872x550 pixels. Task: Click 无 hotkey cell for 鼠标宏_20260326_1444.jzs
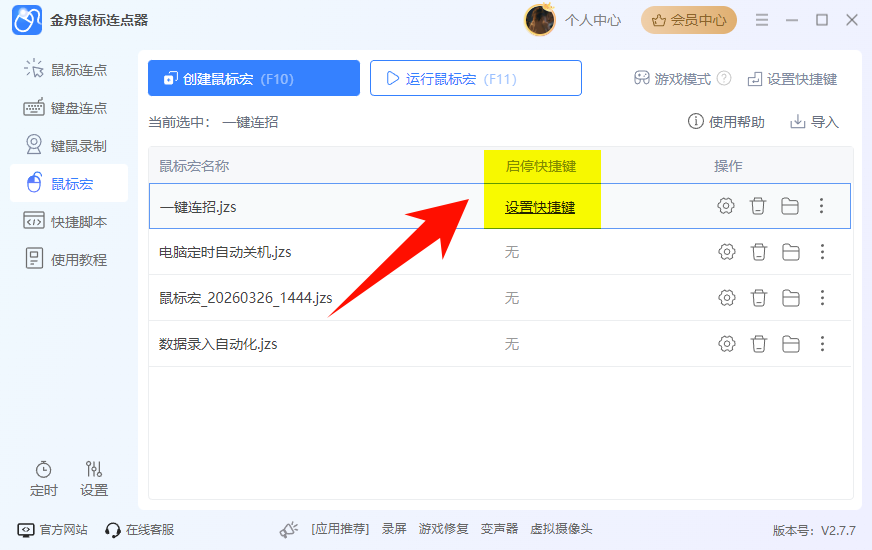click(512, 299)
